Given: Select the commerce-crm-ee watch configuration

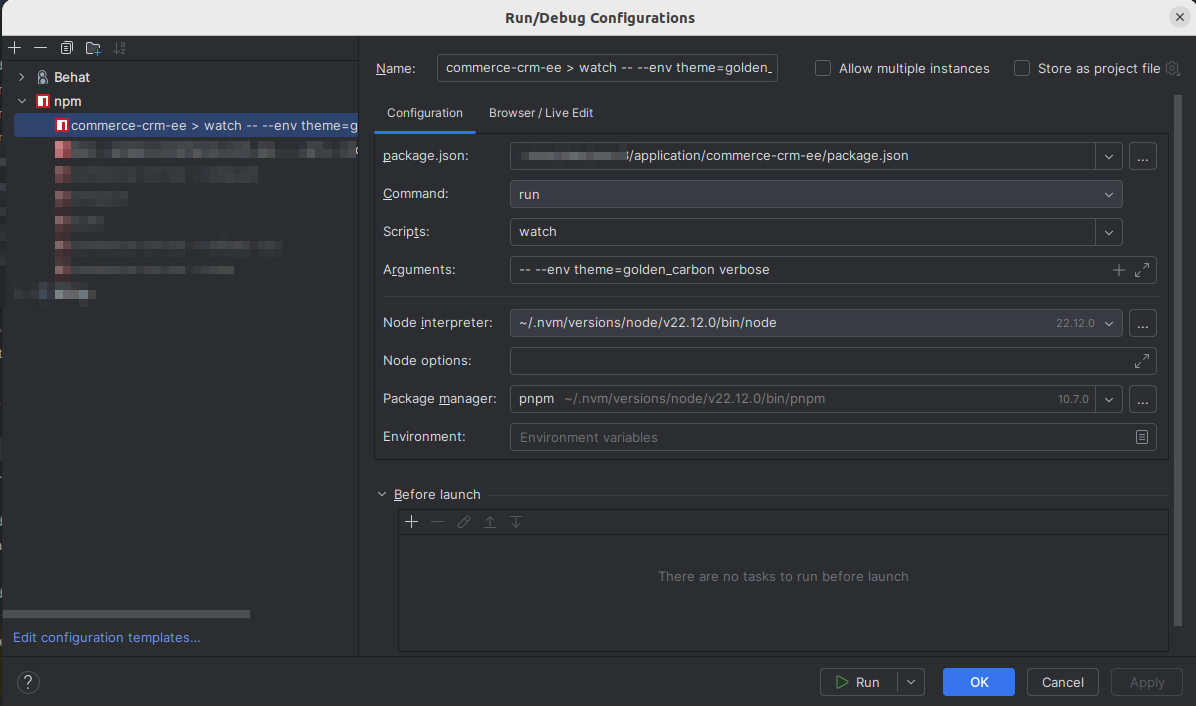Looking at the screenshot, I should point(186,126).
